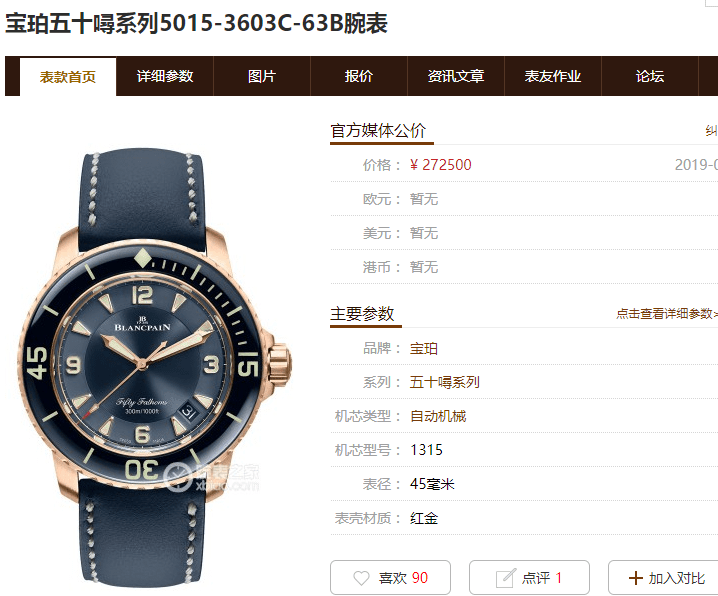718x596 pixels.
Task: Open the 表友作业 tab
Action: tap(553, 76)
